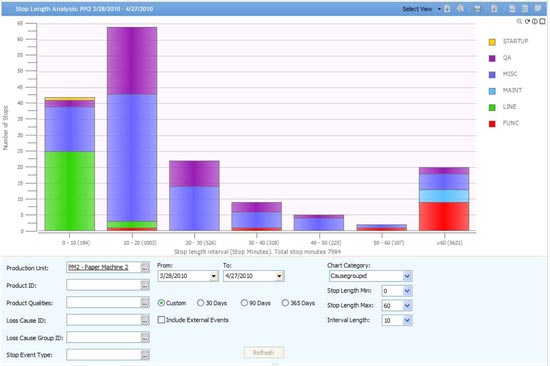Click the STARTUP yellow legend swatch
The height and width of the screenshot is (366, 550).
click(x=492, y=42)
